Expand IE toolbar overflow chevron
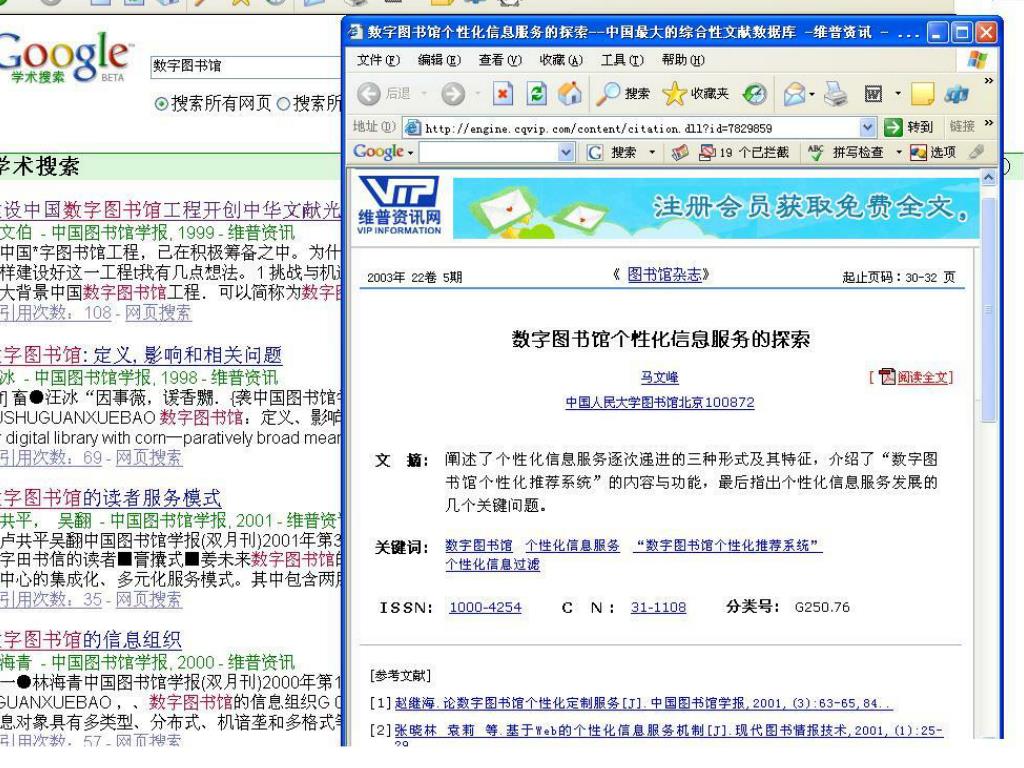The width and height of the screenshot is (1024, 768). [x=989, y=80]
